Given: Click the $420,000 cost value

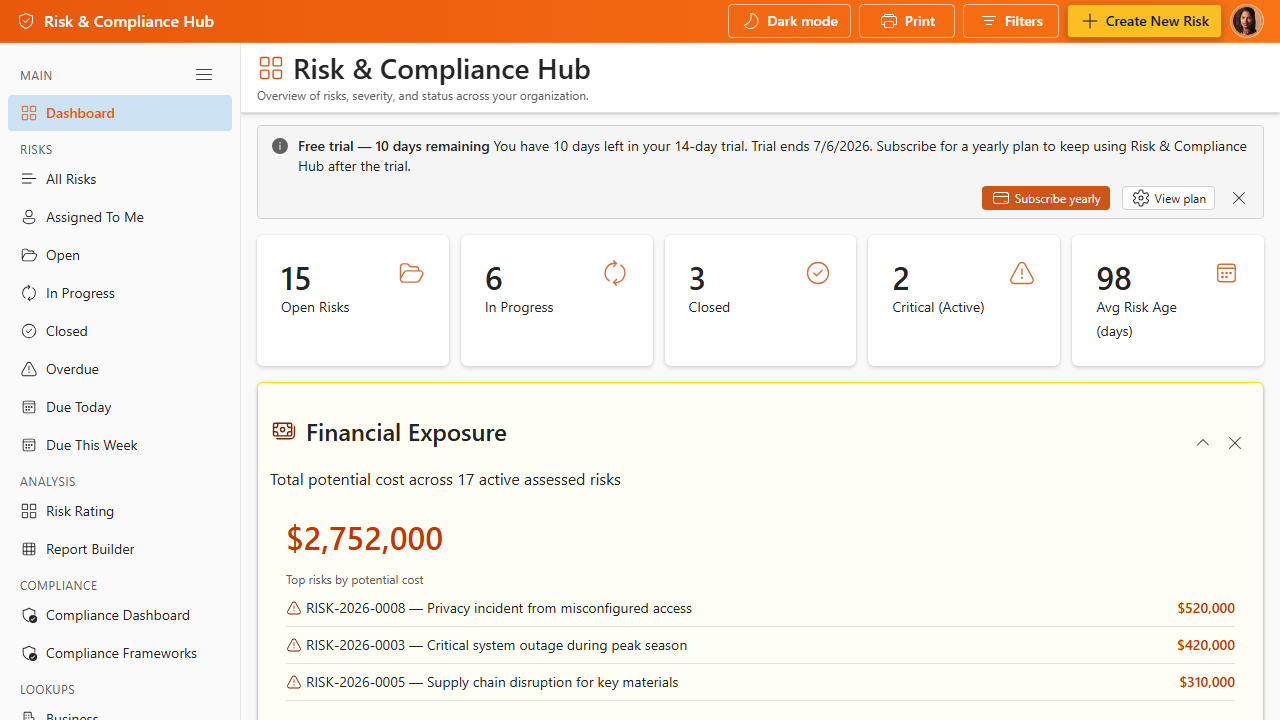Looking at the screenshot, I should [1206, 645].
